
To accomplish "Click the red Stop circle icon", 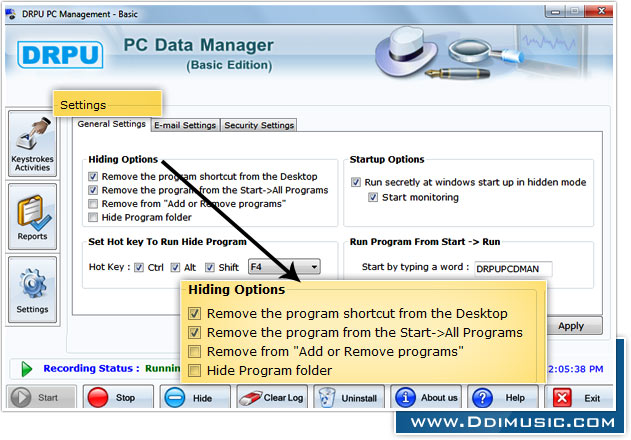I will click(98, 398).
